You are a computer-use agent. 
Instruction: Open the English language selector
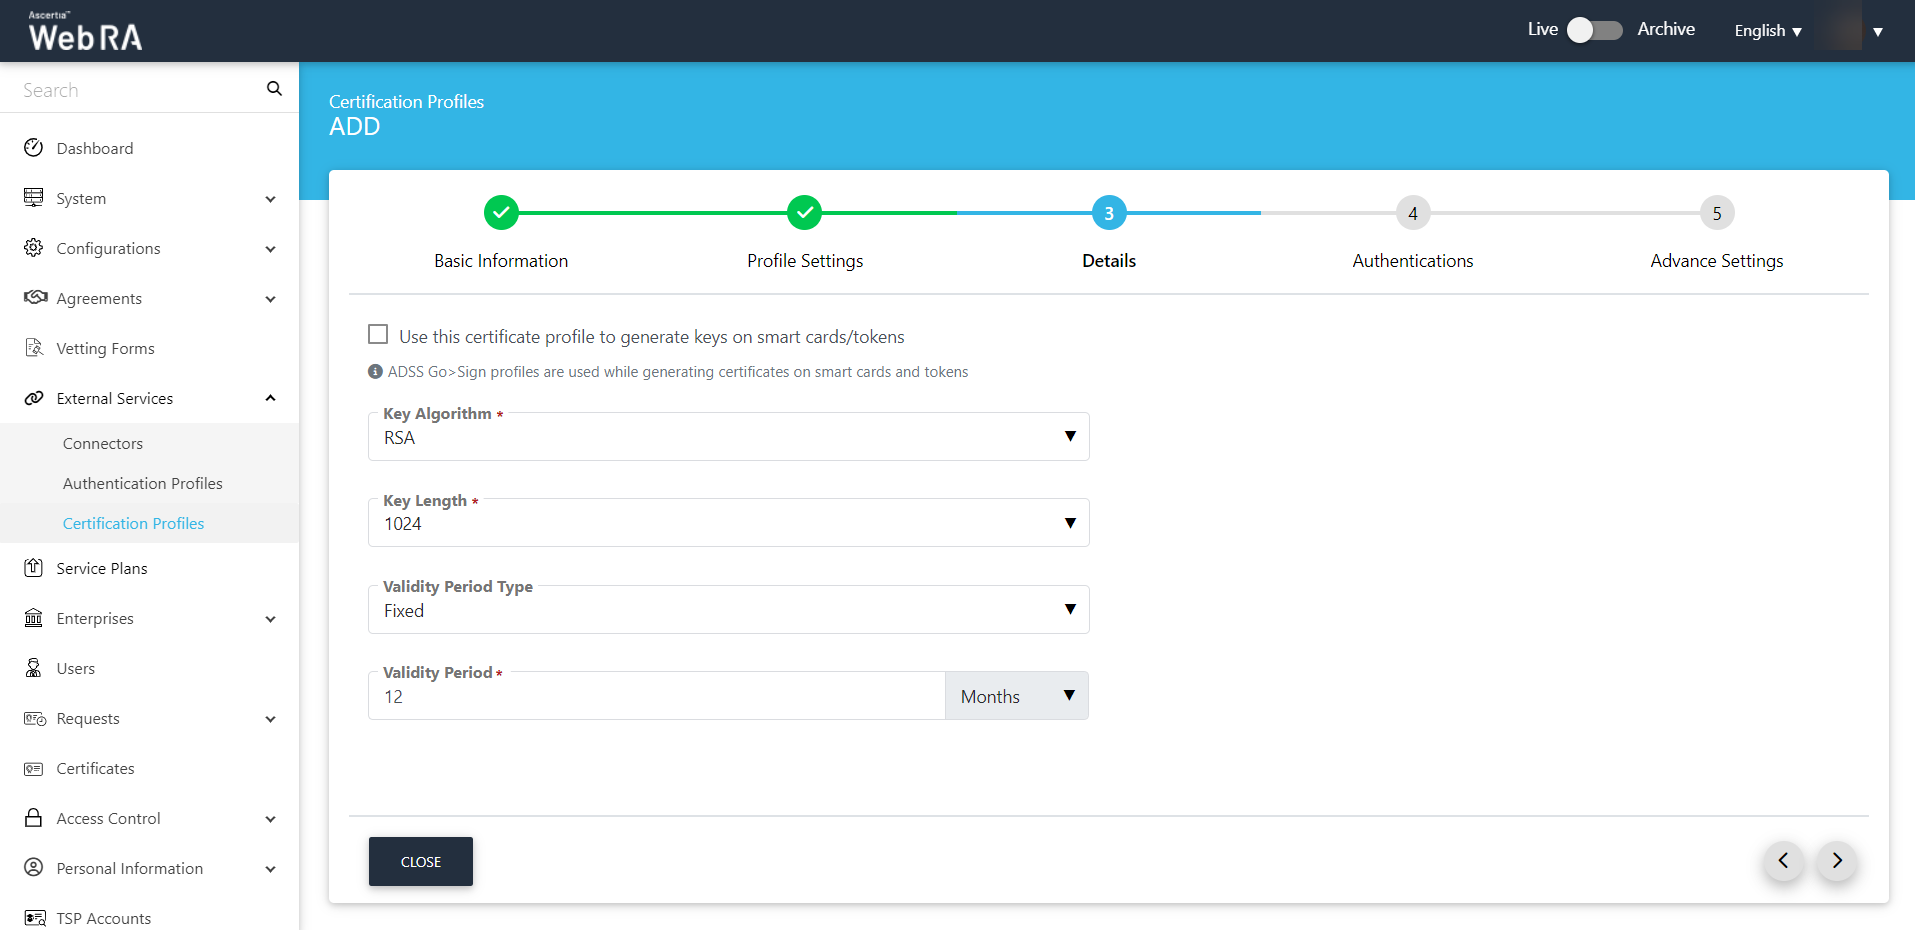1767,31
